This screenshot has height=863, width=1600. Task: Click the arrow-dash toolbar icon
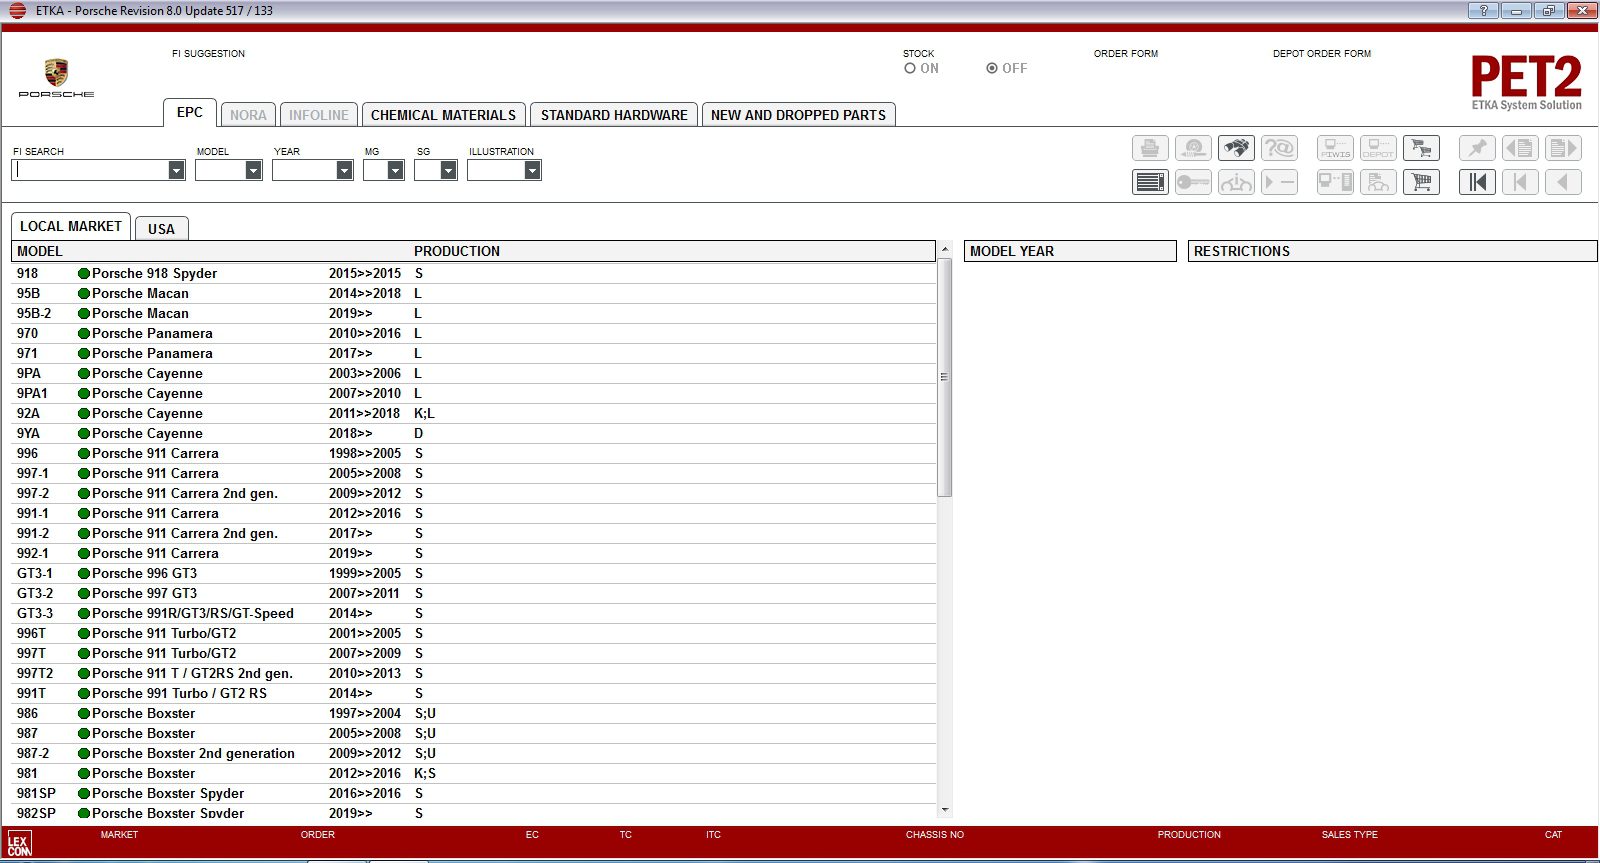click(x=1279, y=182)
